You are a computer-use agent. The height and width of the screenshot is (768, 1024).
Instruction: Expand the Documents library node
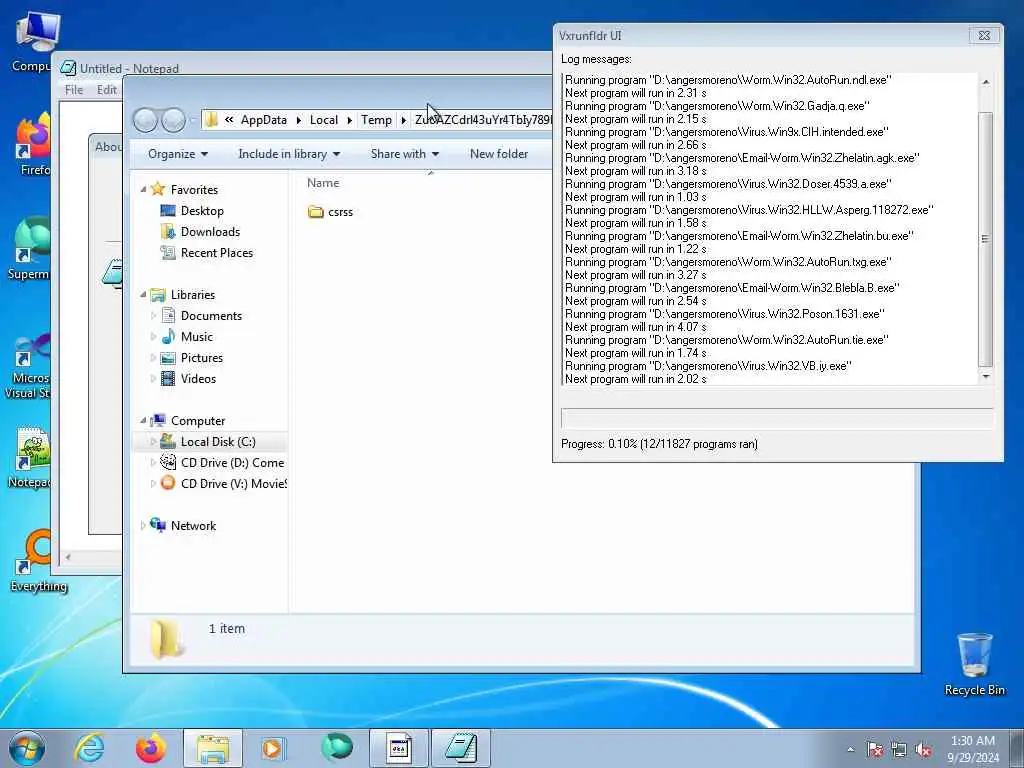point(153,315)
